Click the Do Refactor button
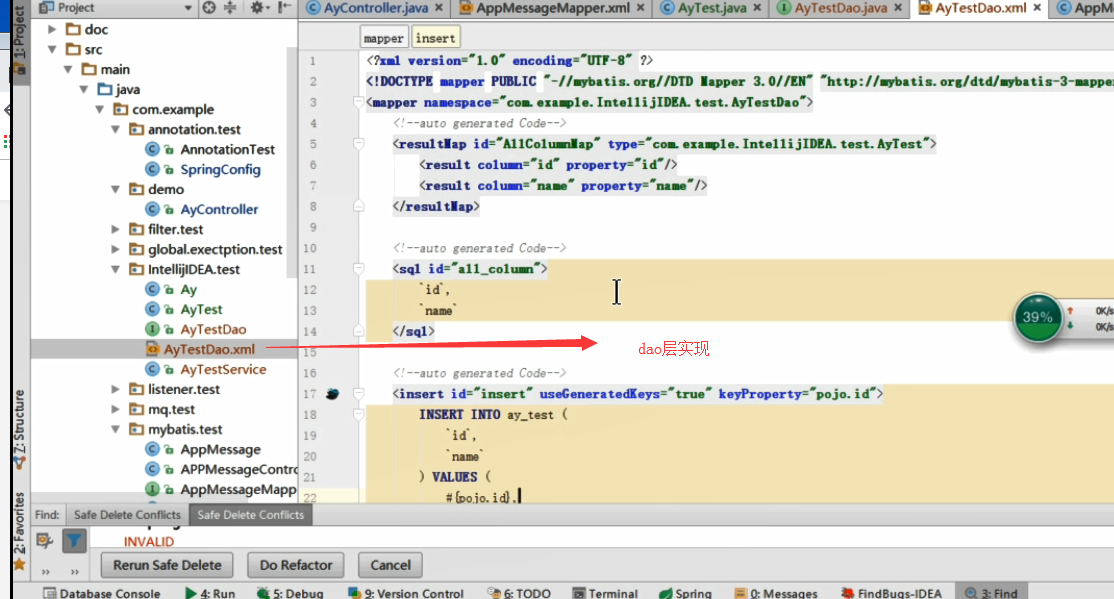This screenshot has width=1114, height=599. pyautogui.click(x=296, y=565)
